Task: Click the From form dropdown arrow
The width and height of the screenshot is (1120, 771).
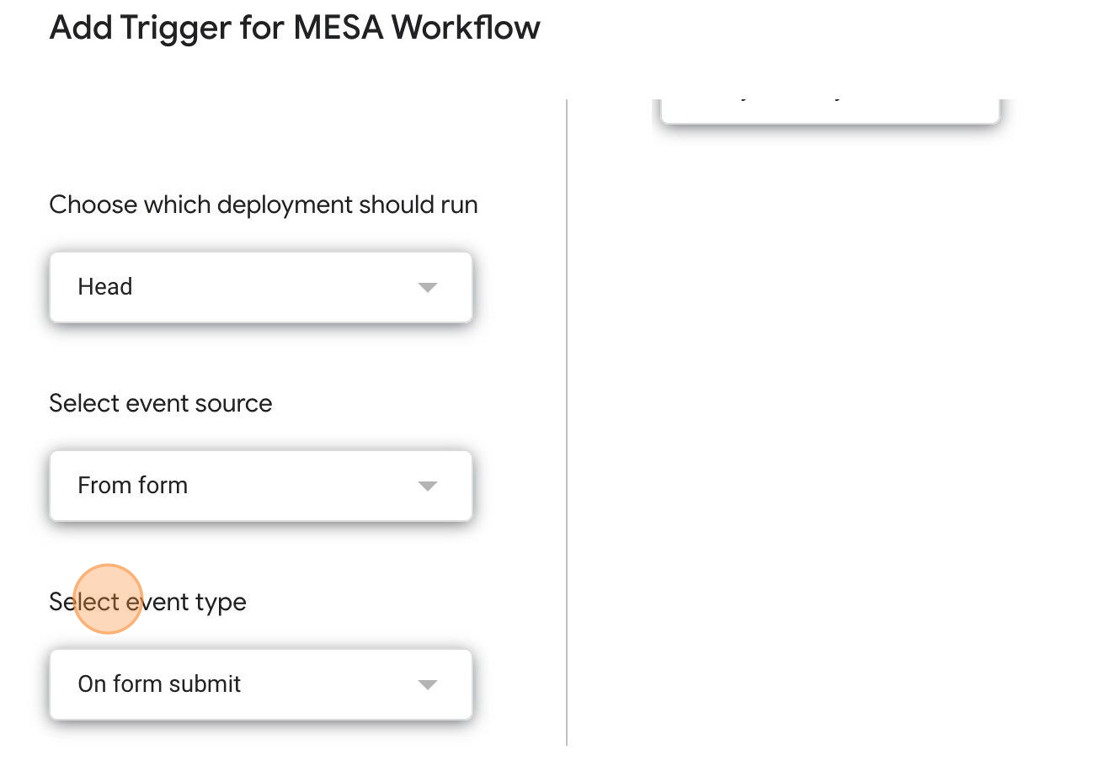Action: [427, 486]
